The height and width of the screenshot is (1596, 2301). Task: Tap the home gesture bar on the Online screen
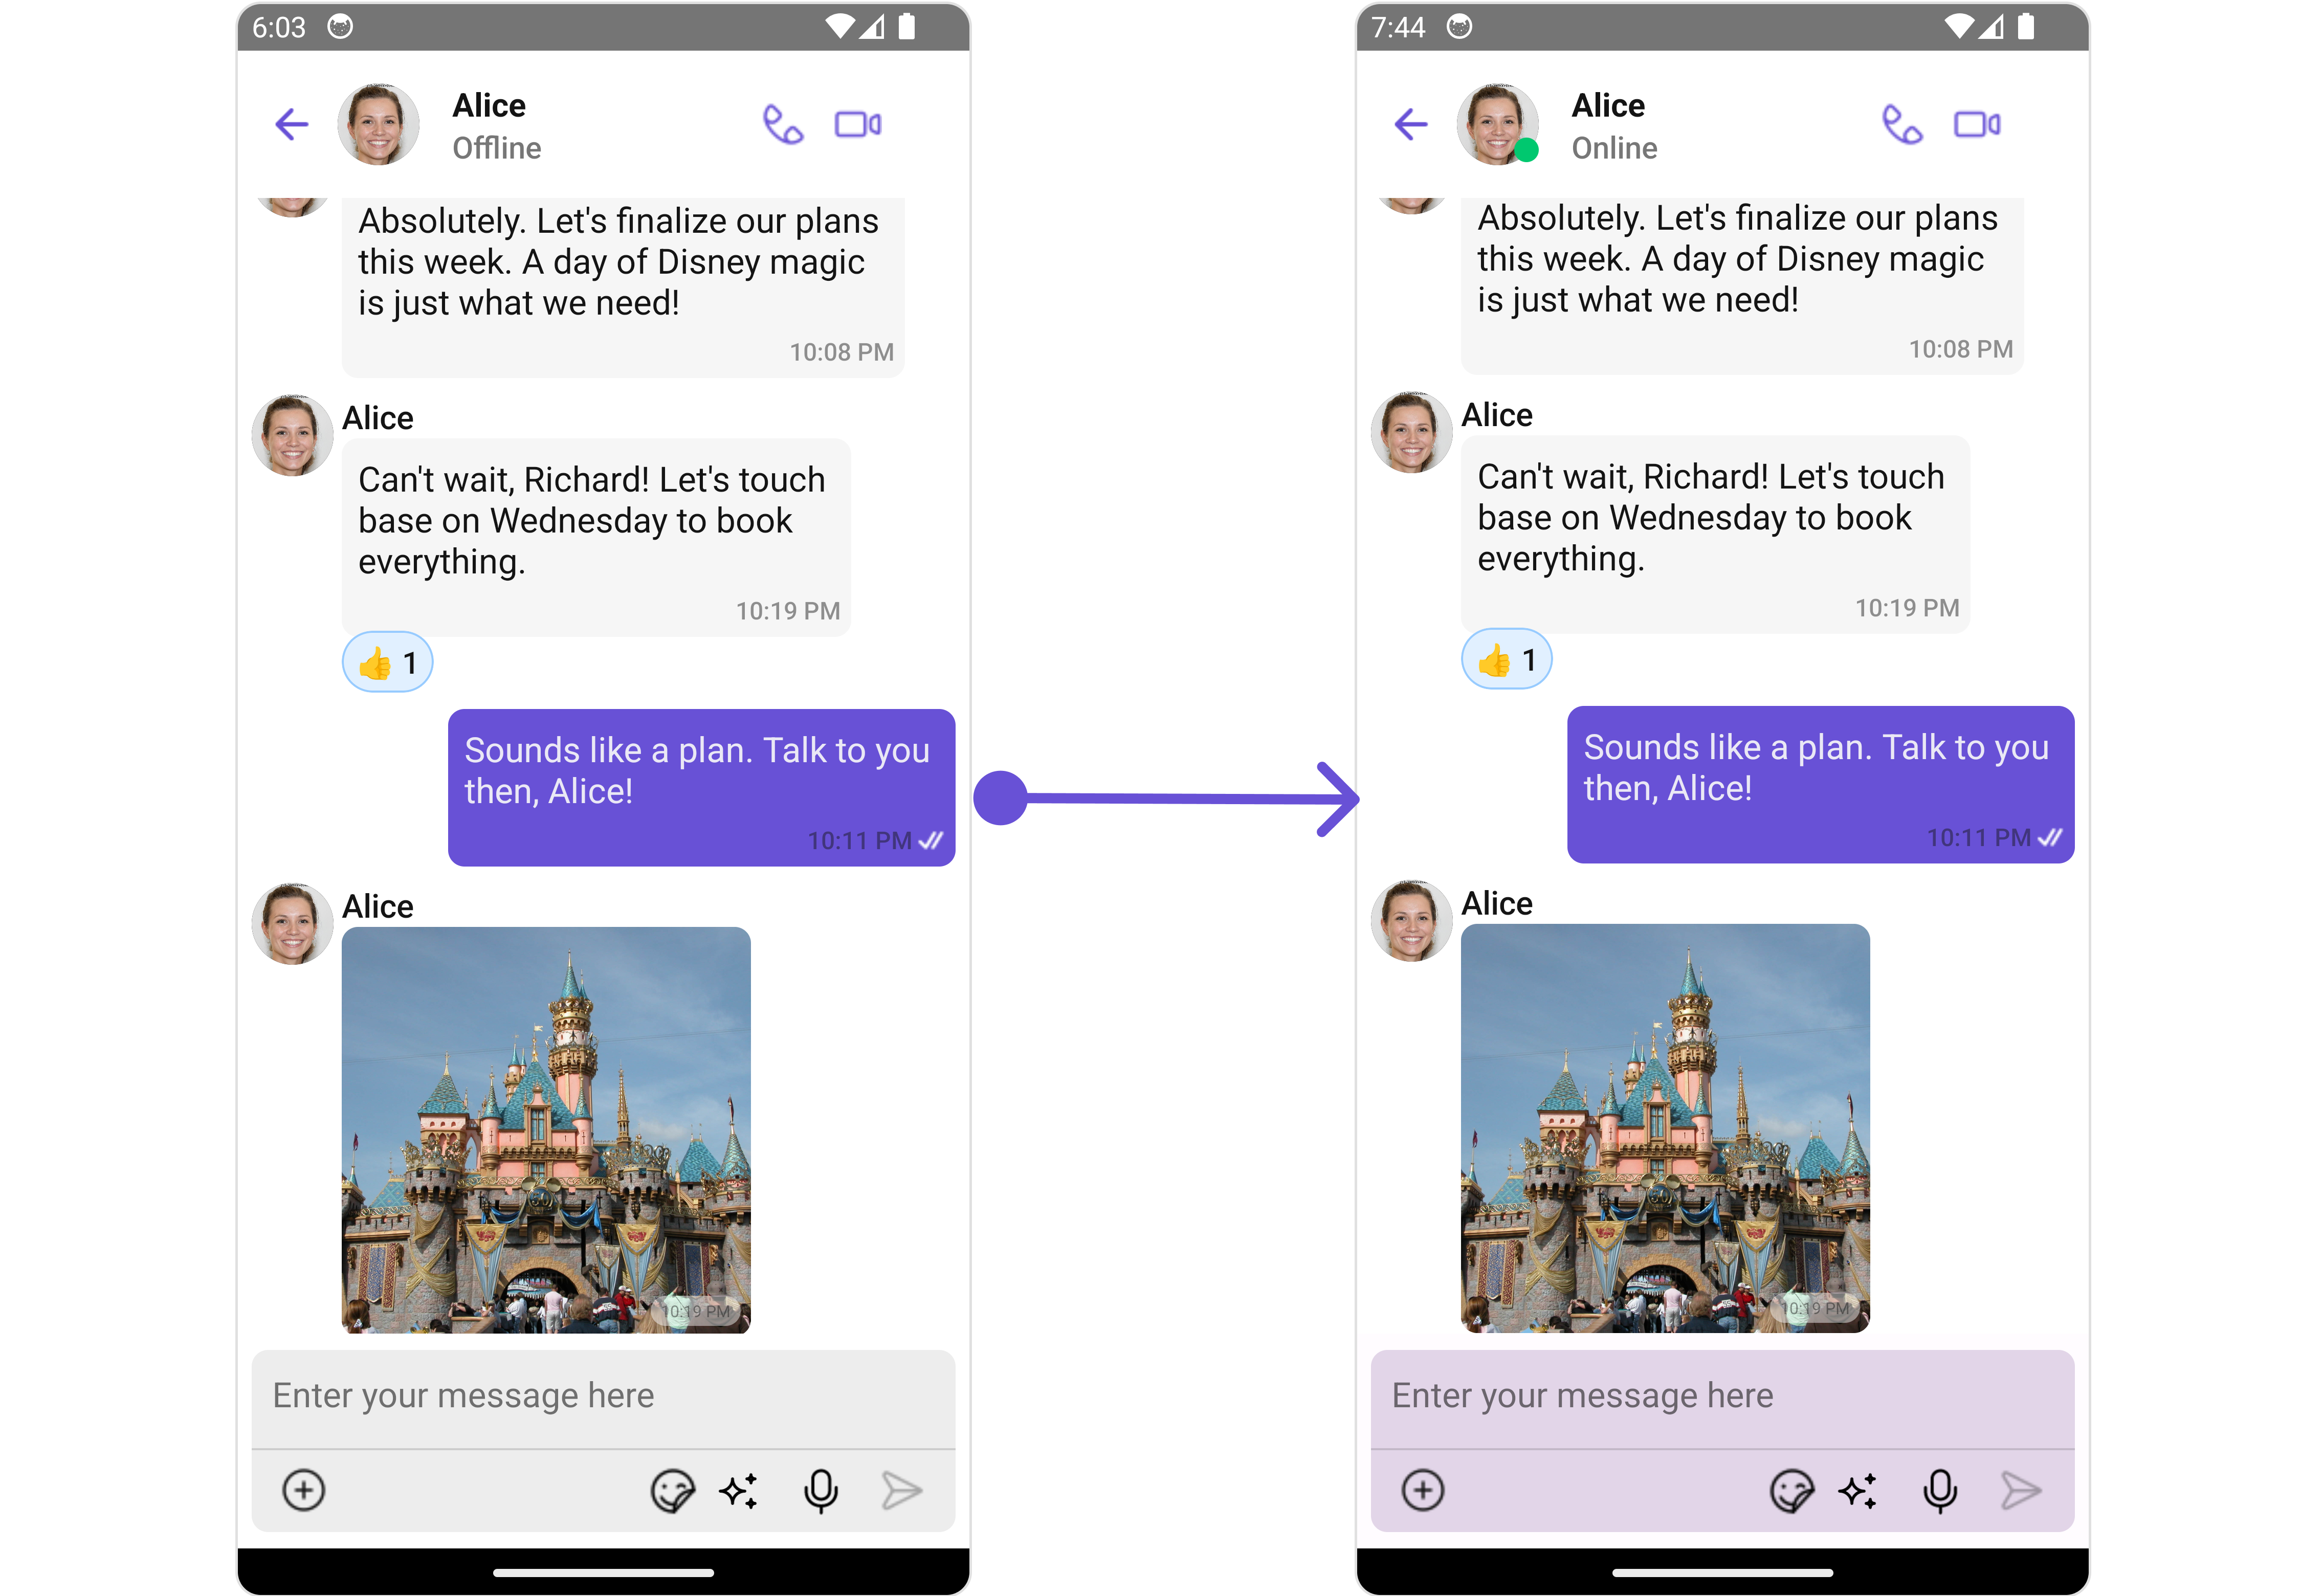click(1722, 1572)
